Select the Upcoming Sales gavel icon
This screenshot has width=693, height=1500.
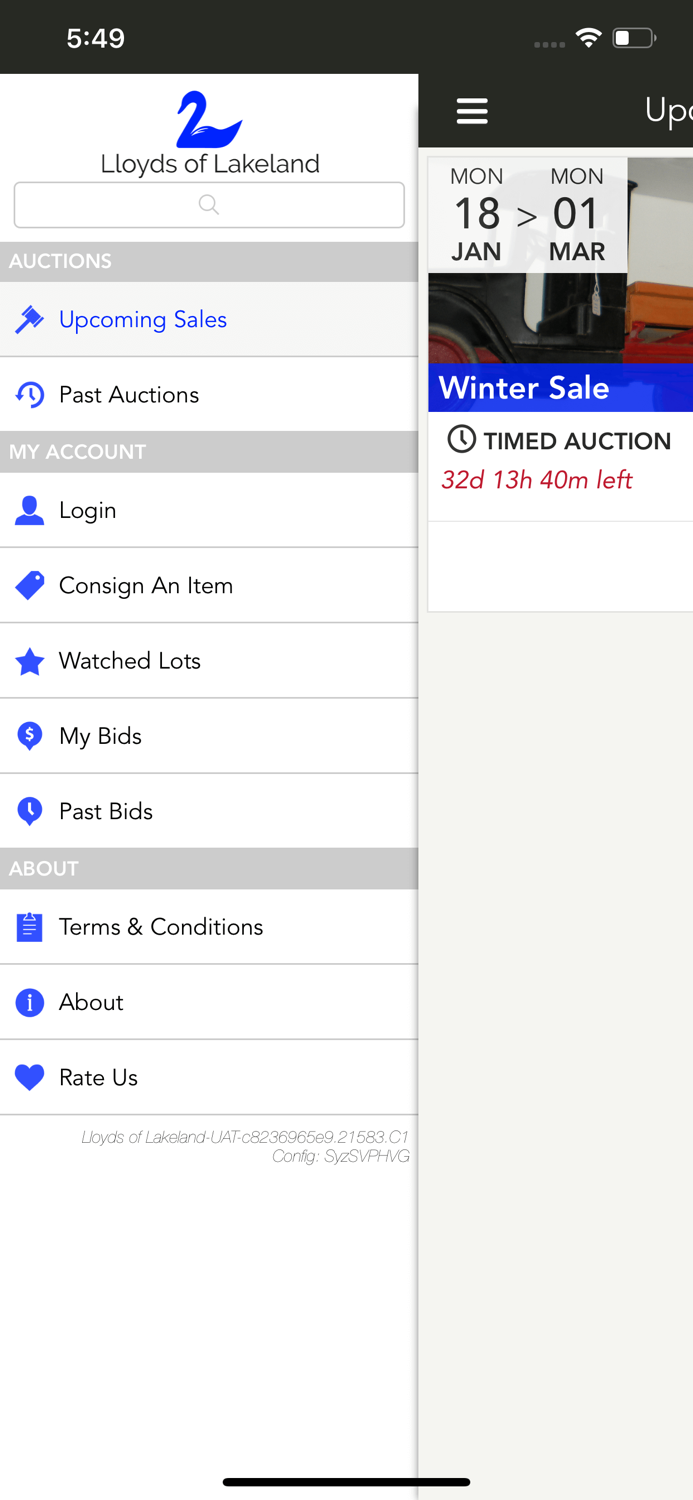click(29, 319)
